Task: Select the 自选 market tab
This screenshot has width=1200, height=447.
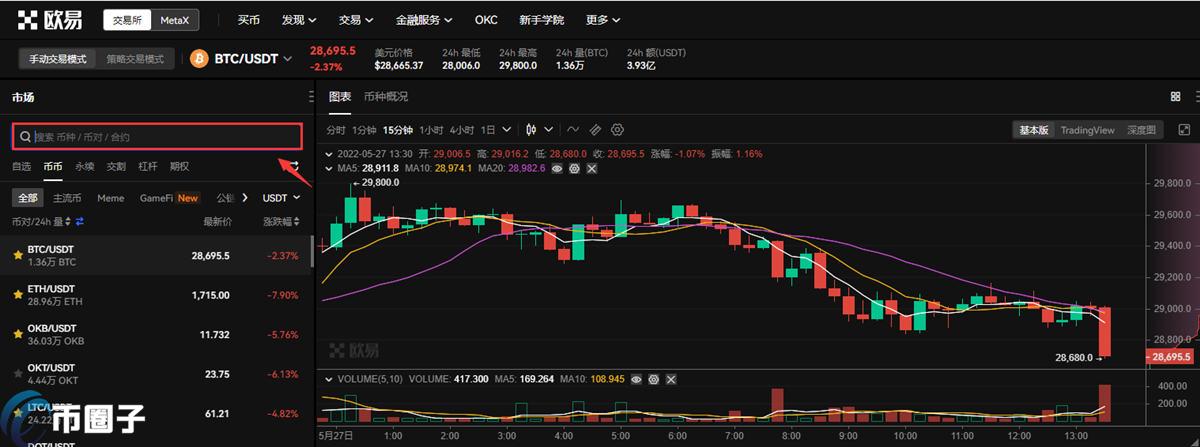Action: [22, 166]
